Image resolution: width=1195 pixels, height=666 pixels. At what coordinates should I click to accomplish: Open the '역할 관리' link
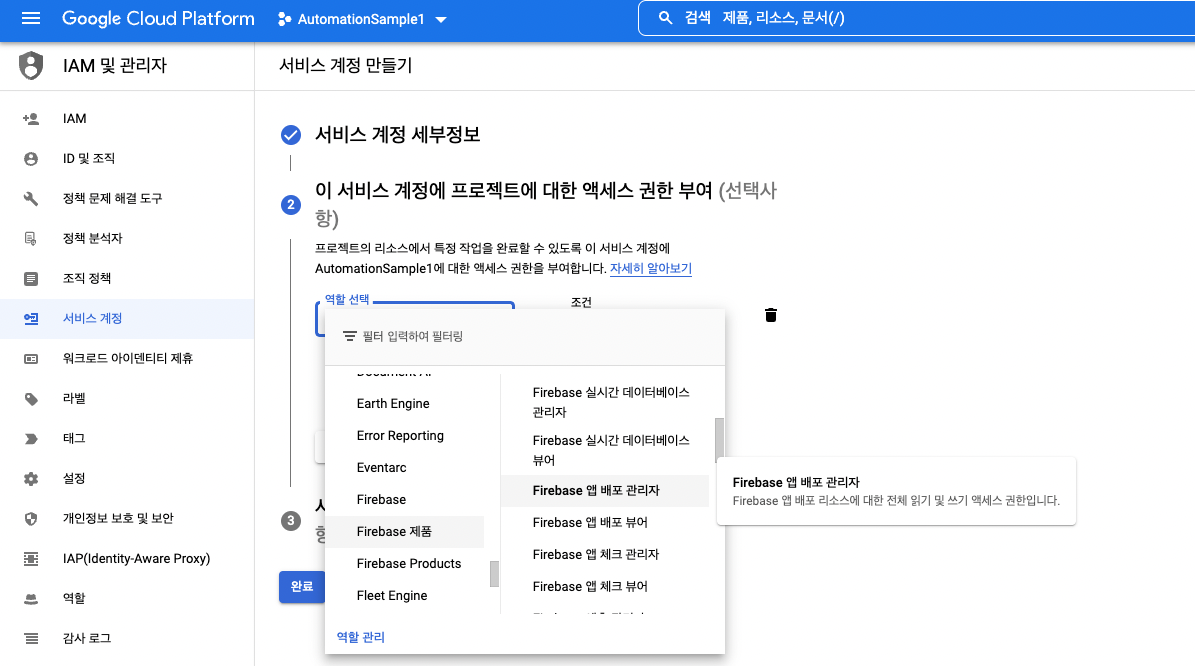click(360, 637)
